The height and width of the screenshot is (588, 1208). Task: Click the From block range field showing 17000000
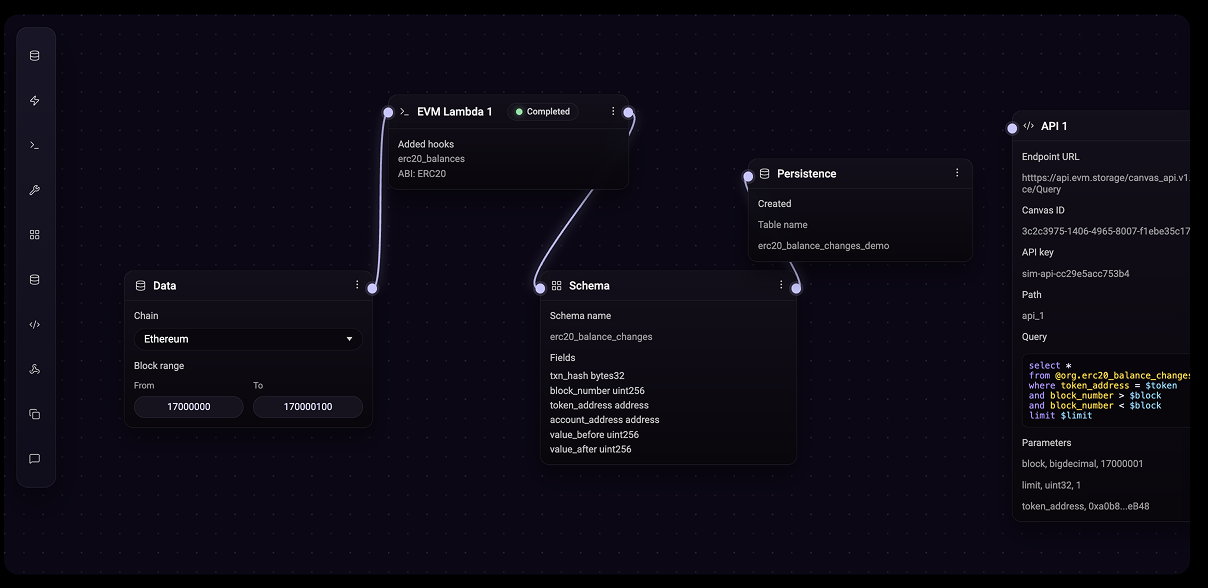click(x=188, y=407)
